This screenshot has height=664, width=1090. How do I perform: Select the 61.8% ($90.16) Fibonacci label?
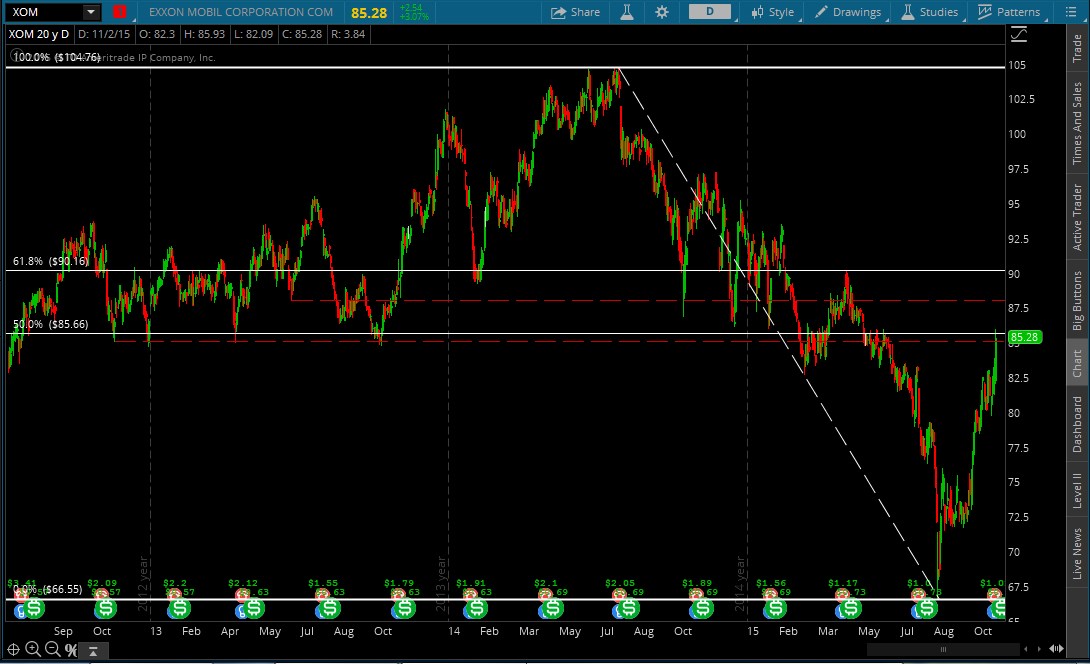coord(51,261)
